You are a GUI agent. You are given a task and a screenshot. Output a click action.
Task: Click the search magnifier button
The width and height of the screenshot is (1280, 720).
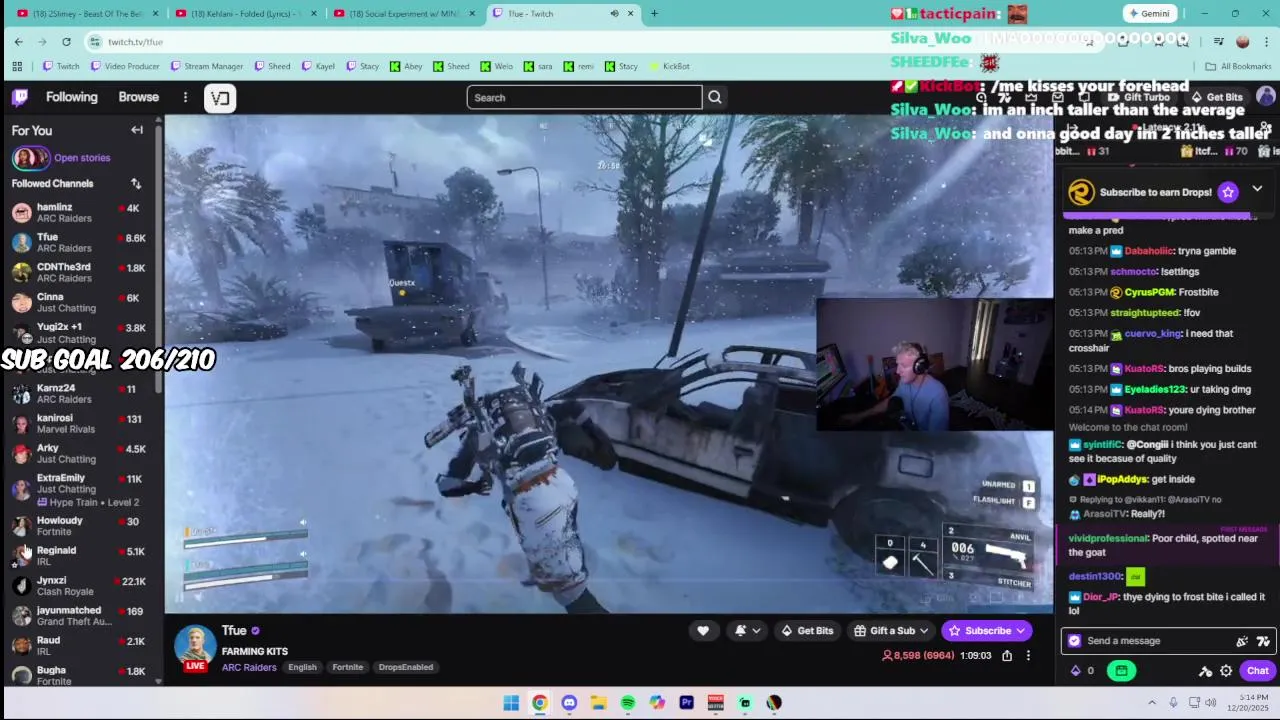[x=715, y=97]
